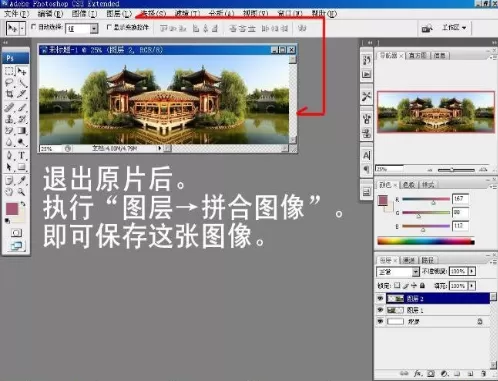Viewport: 498px width, 381px height.
Task: Open the 图像(I) menu
Action: click(x=84, y=14)
